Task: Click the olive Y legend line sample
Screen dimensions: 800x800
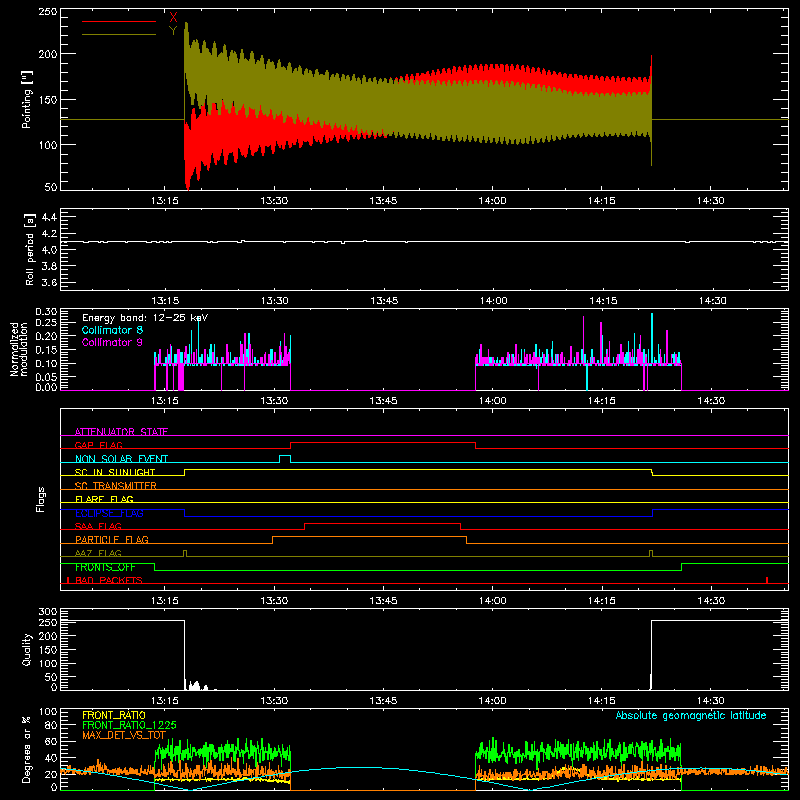Action: [x=119, y=35]
